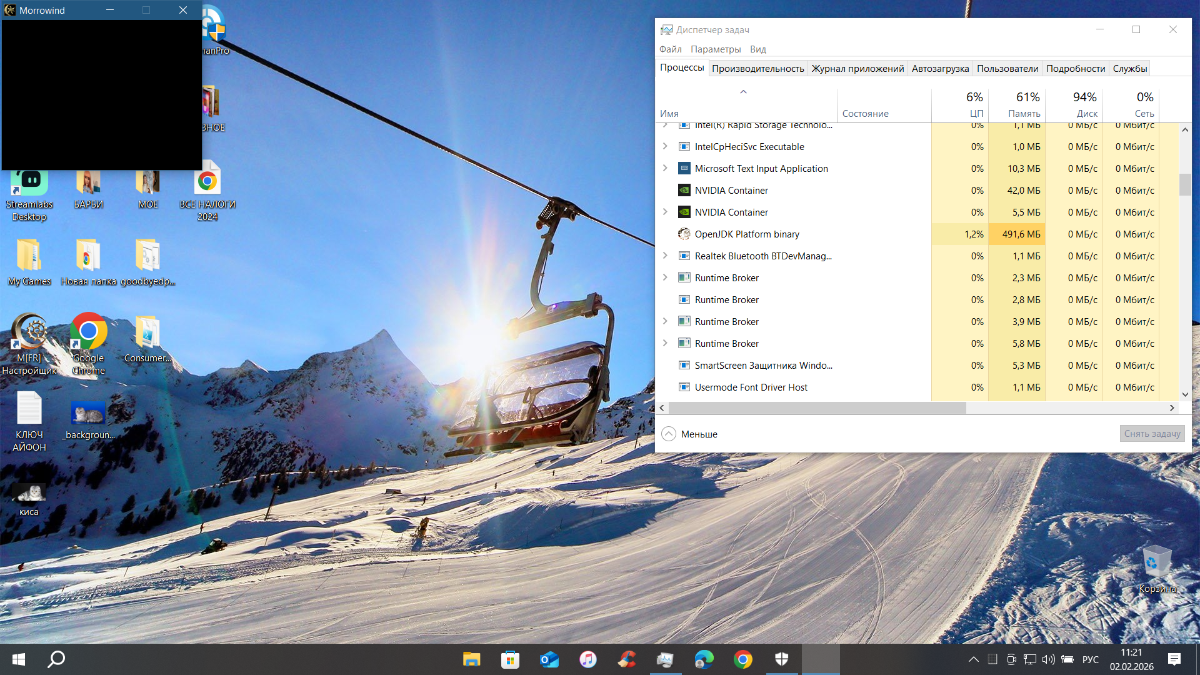Image resolution: width=1200 pixels, height=675 pixels.
Task: Open the Recycle Bin on the desktop
Action: (1157, 563)
